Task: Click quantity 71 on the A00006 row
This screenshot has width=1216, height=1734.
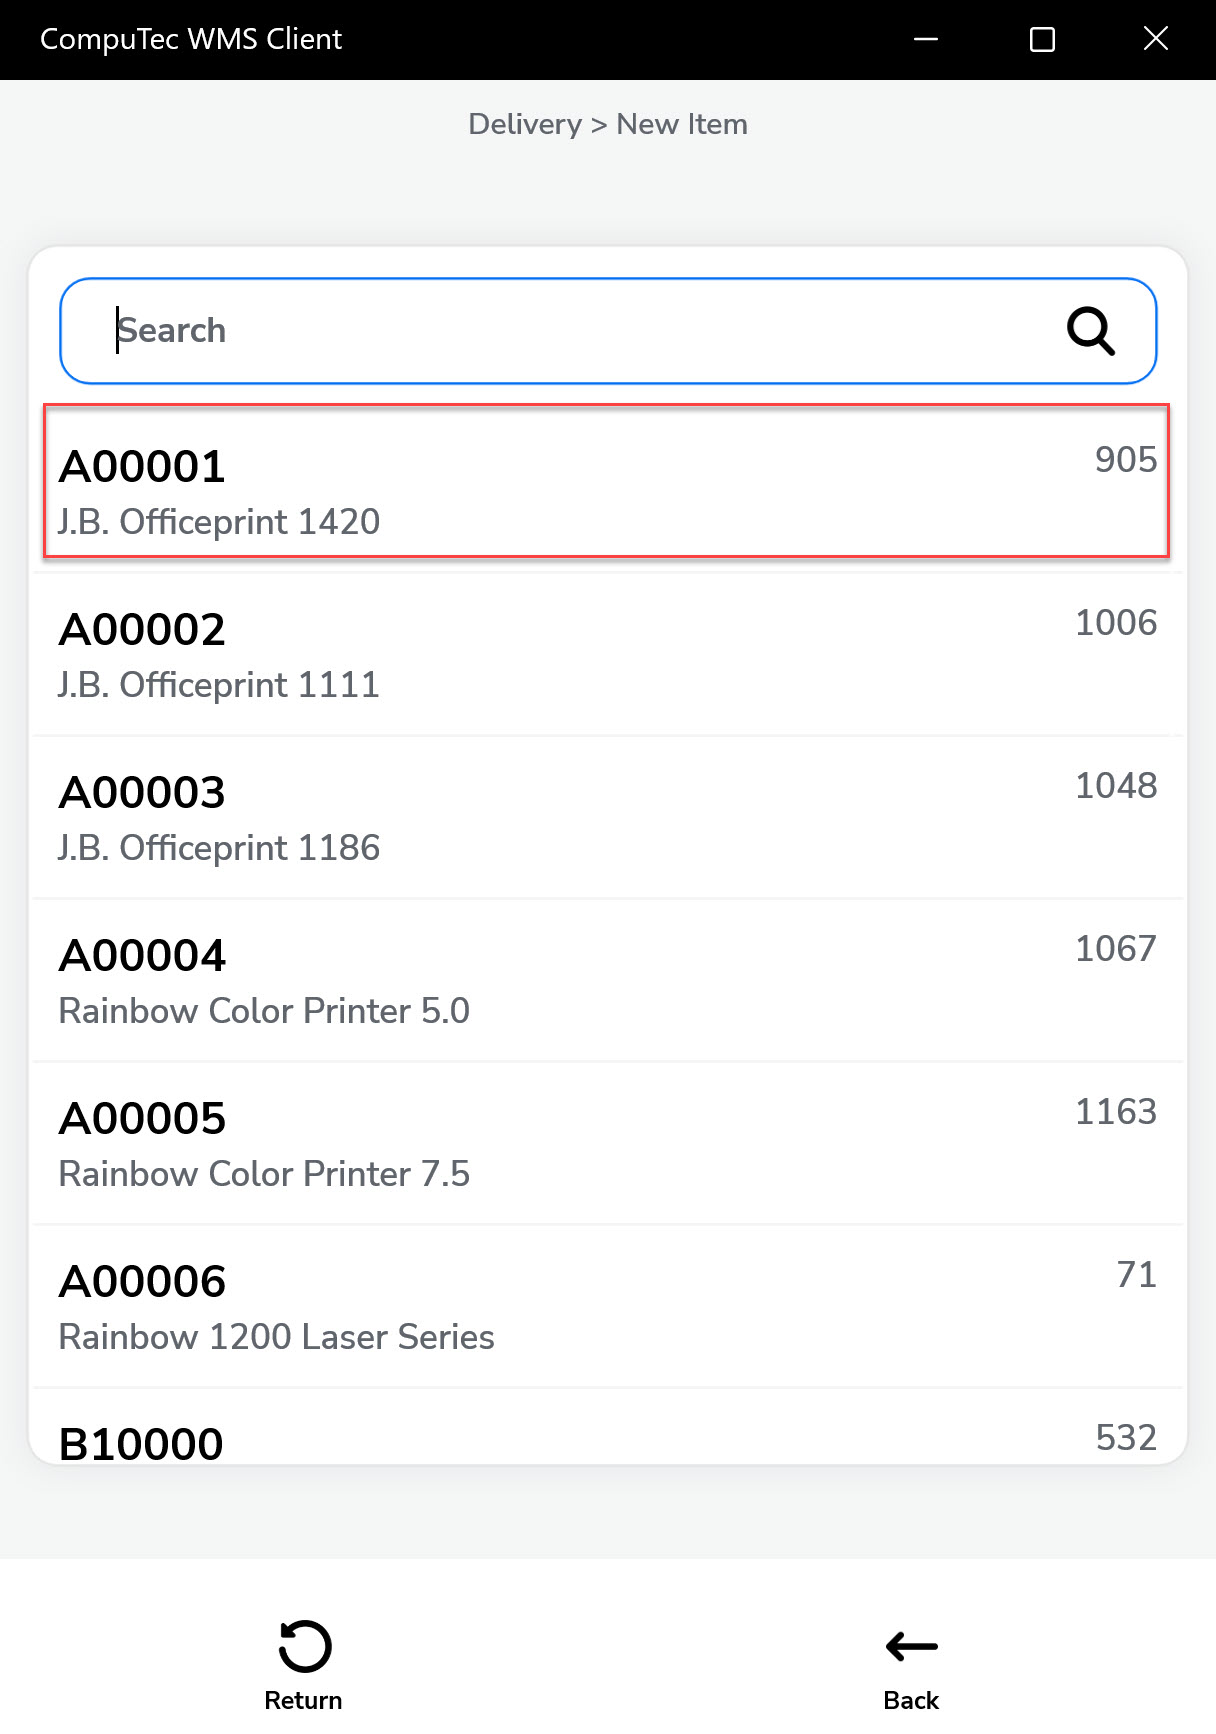Action: click(1136, 1275)
